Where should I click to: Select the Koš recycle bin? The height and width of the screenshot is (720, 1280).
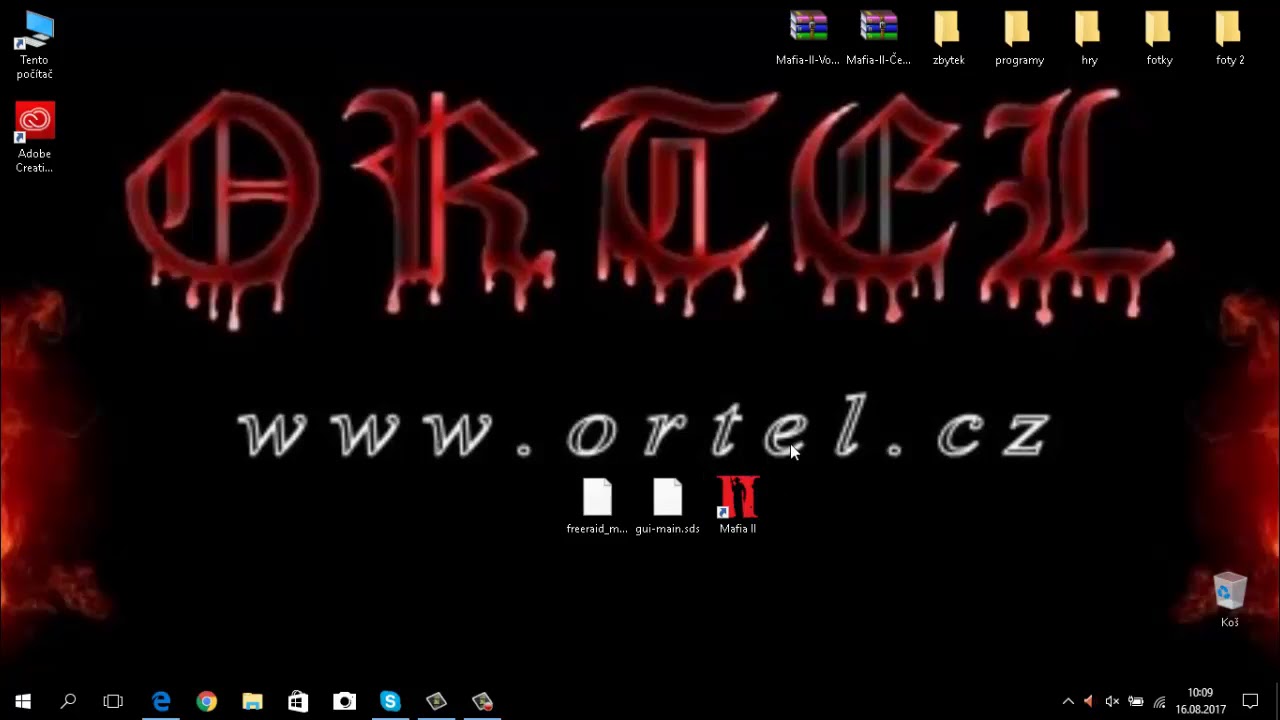click(1230, 600)
